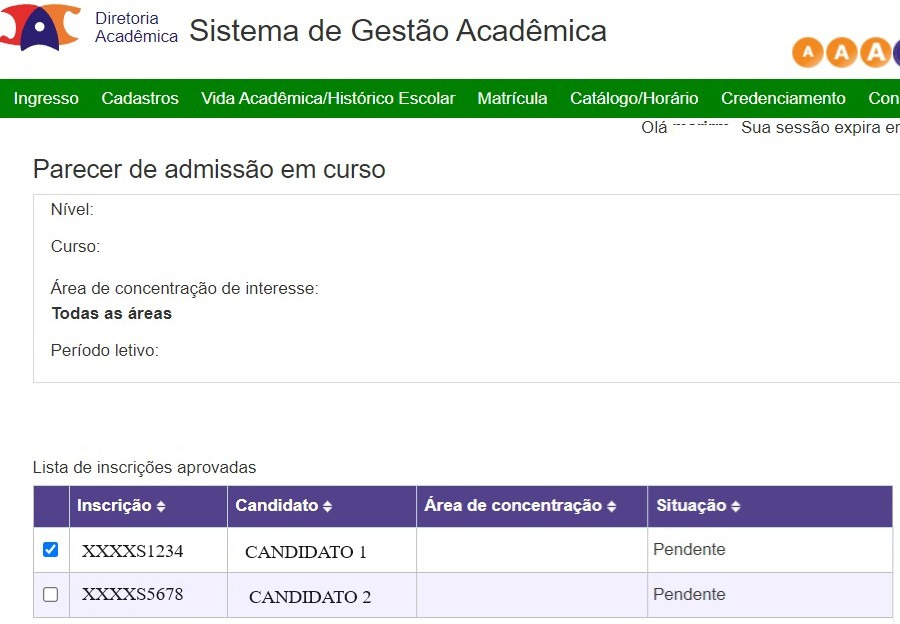The height and width of the screenshot is (624, 900).
Task: Sort table by Candidato column arrows
Action: point(327,506)
